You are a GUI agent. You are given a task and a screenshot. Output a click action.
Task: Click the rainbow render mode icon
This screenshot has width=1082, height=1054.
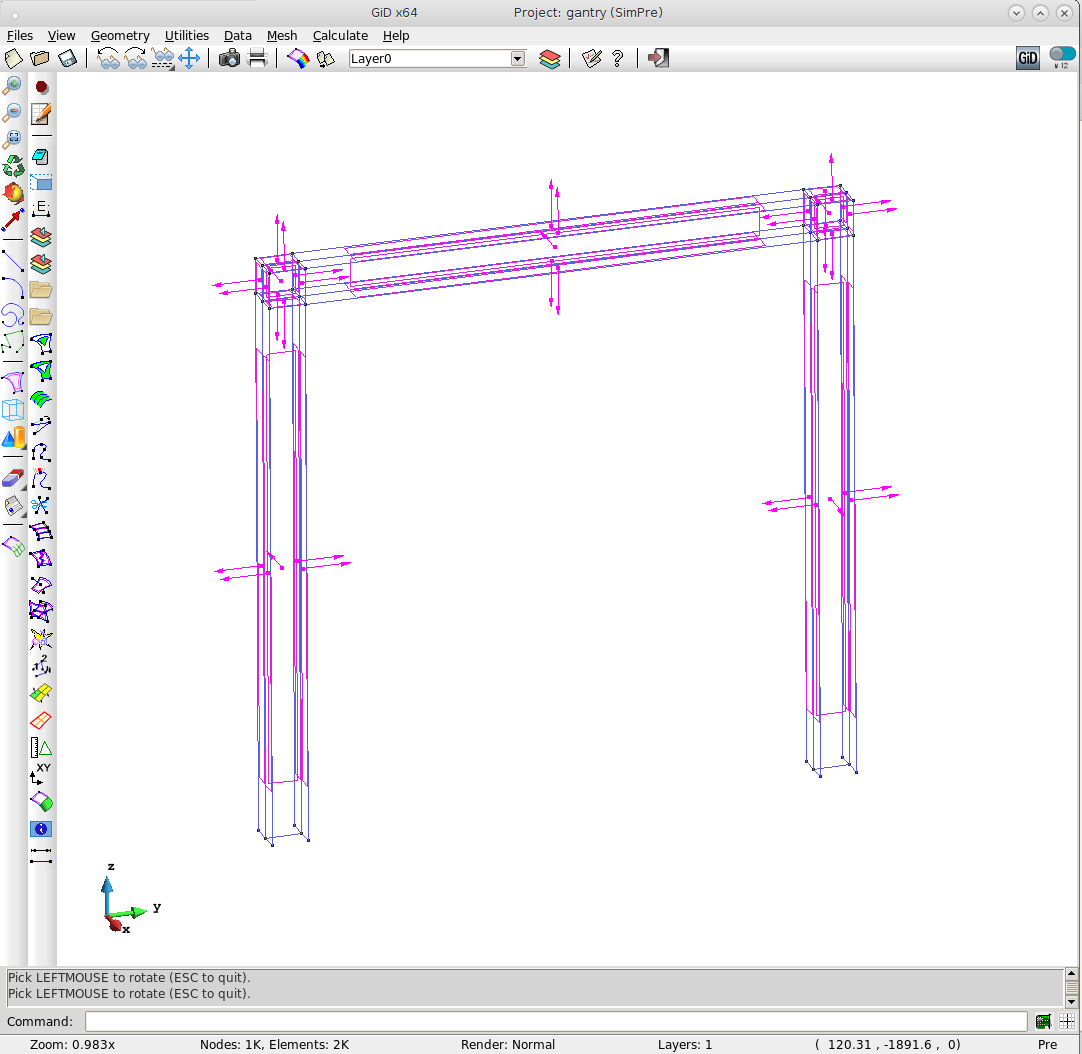(x=298, y=58)
